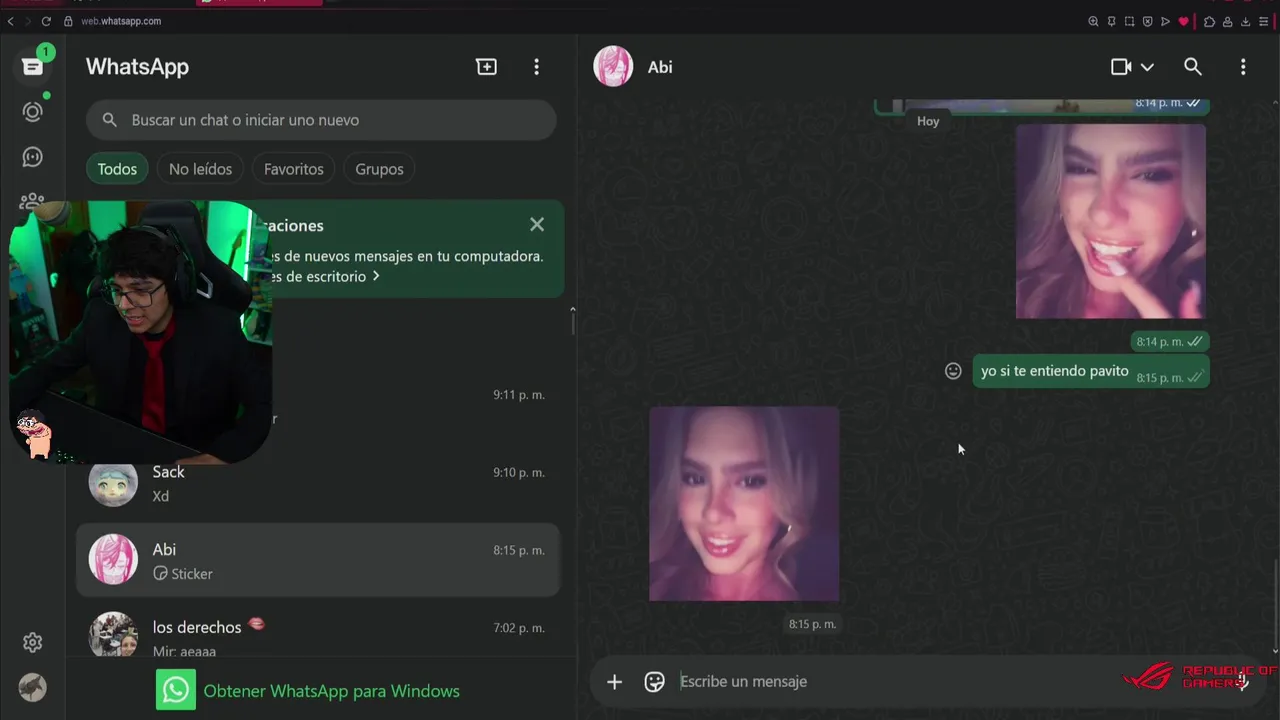
Task: Open the ad blocker shield icon
Action: point(1147,21)
